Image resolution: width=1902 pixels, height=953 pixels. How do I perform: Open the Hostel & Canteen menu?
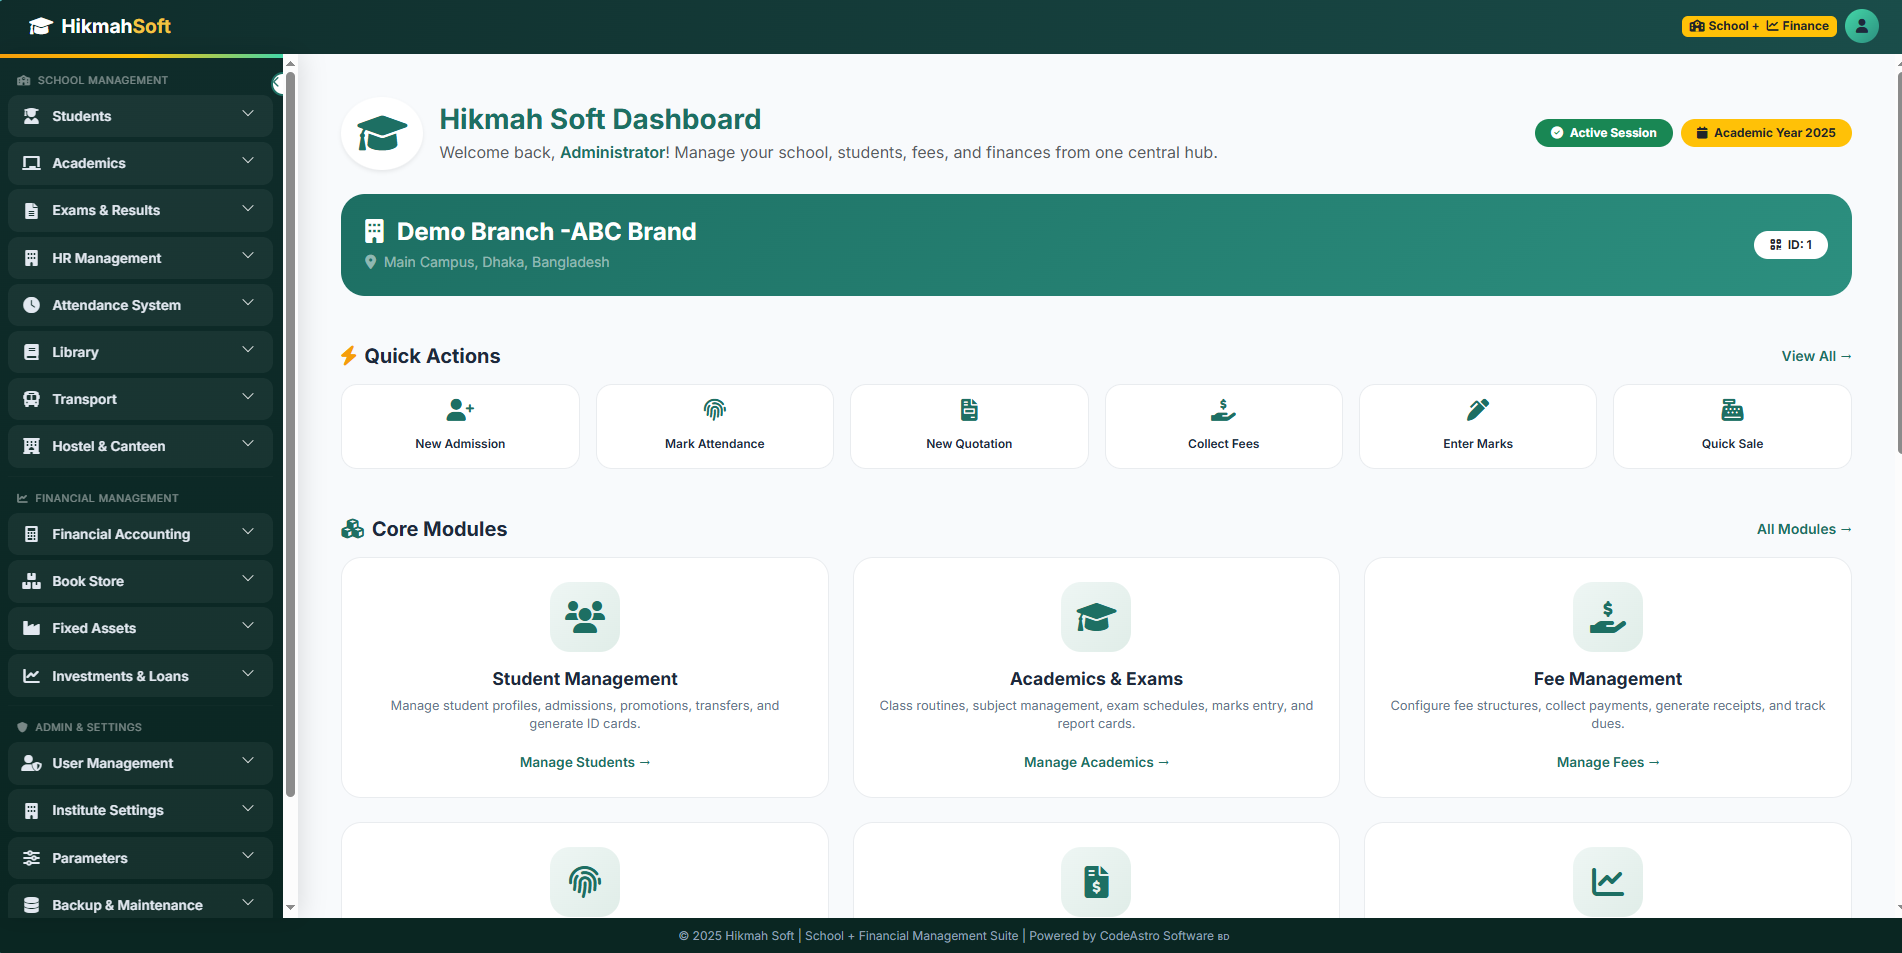[140, 446]
